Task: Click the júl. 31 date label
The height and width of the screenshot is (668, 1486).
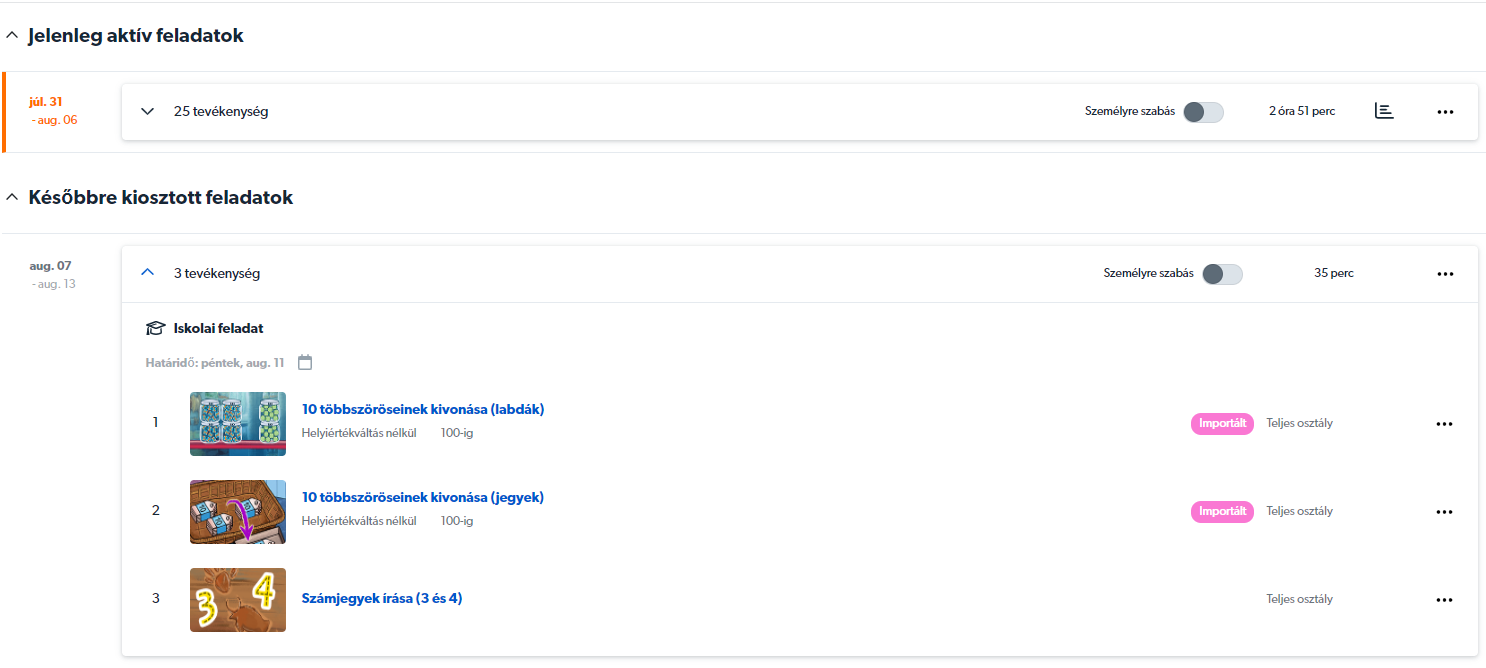Action: click(46, 102)
